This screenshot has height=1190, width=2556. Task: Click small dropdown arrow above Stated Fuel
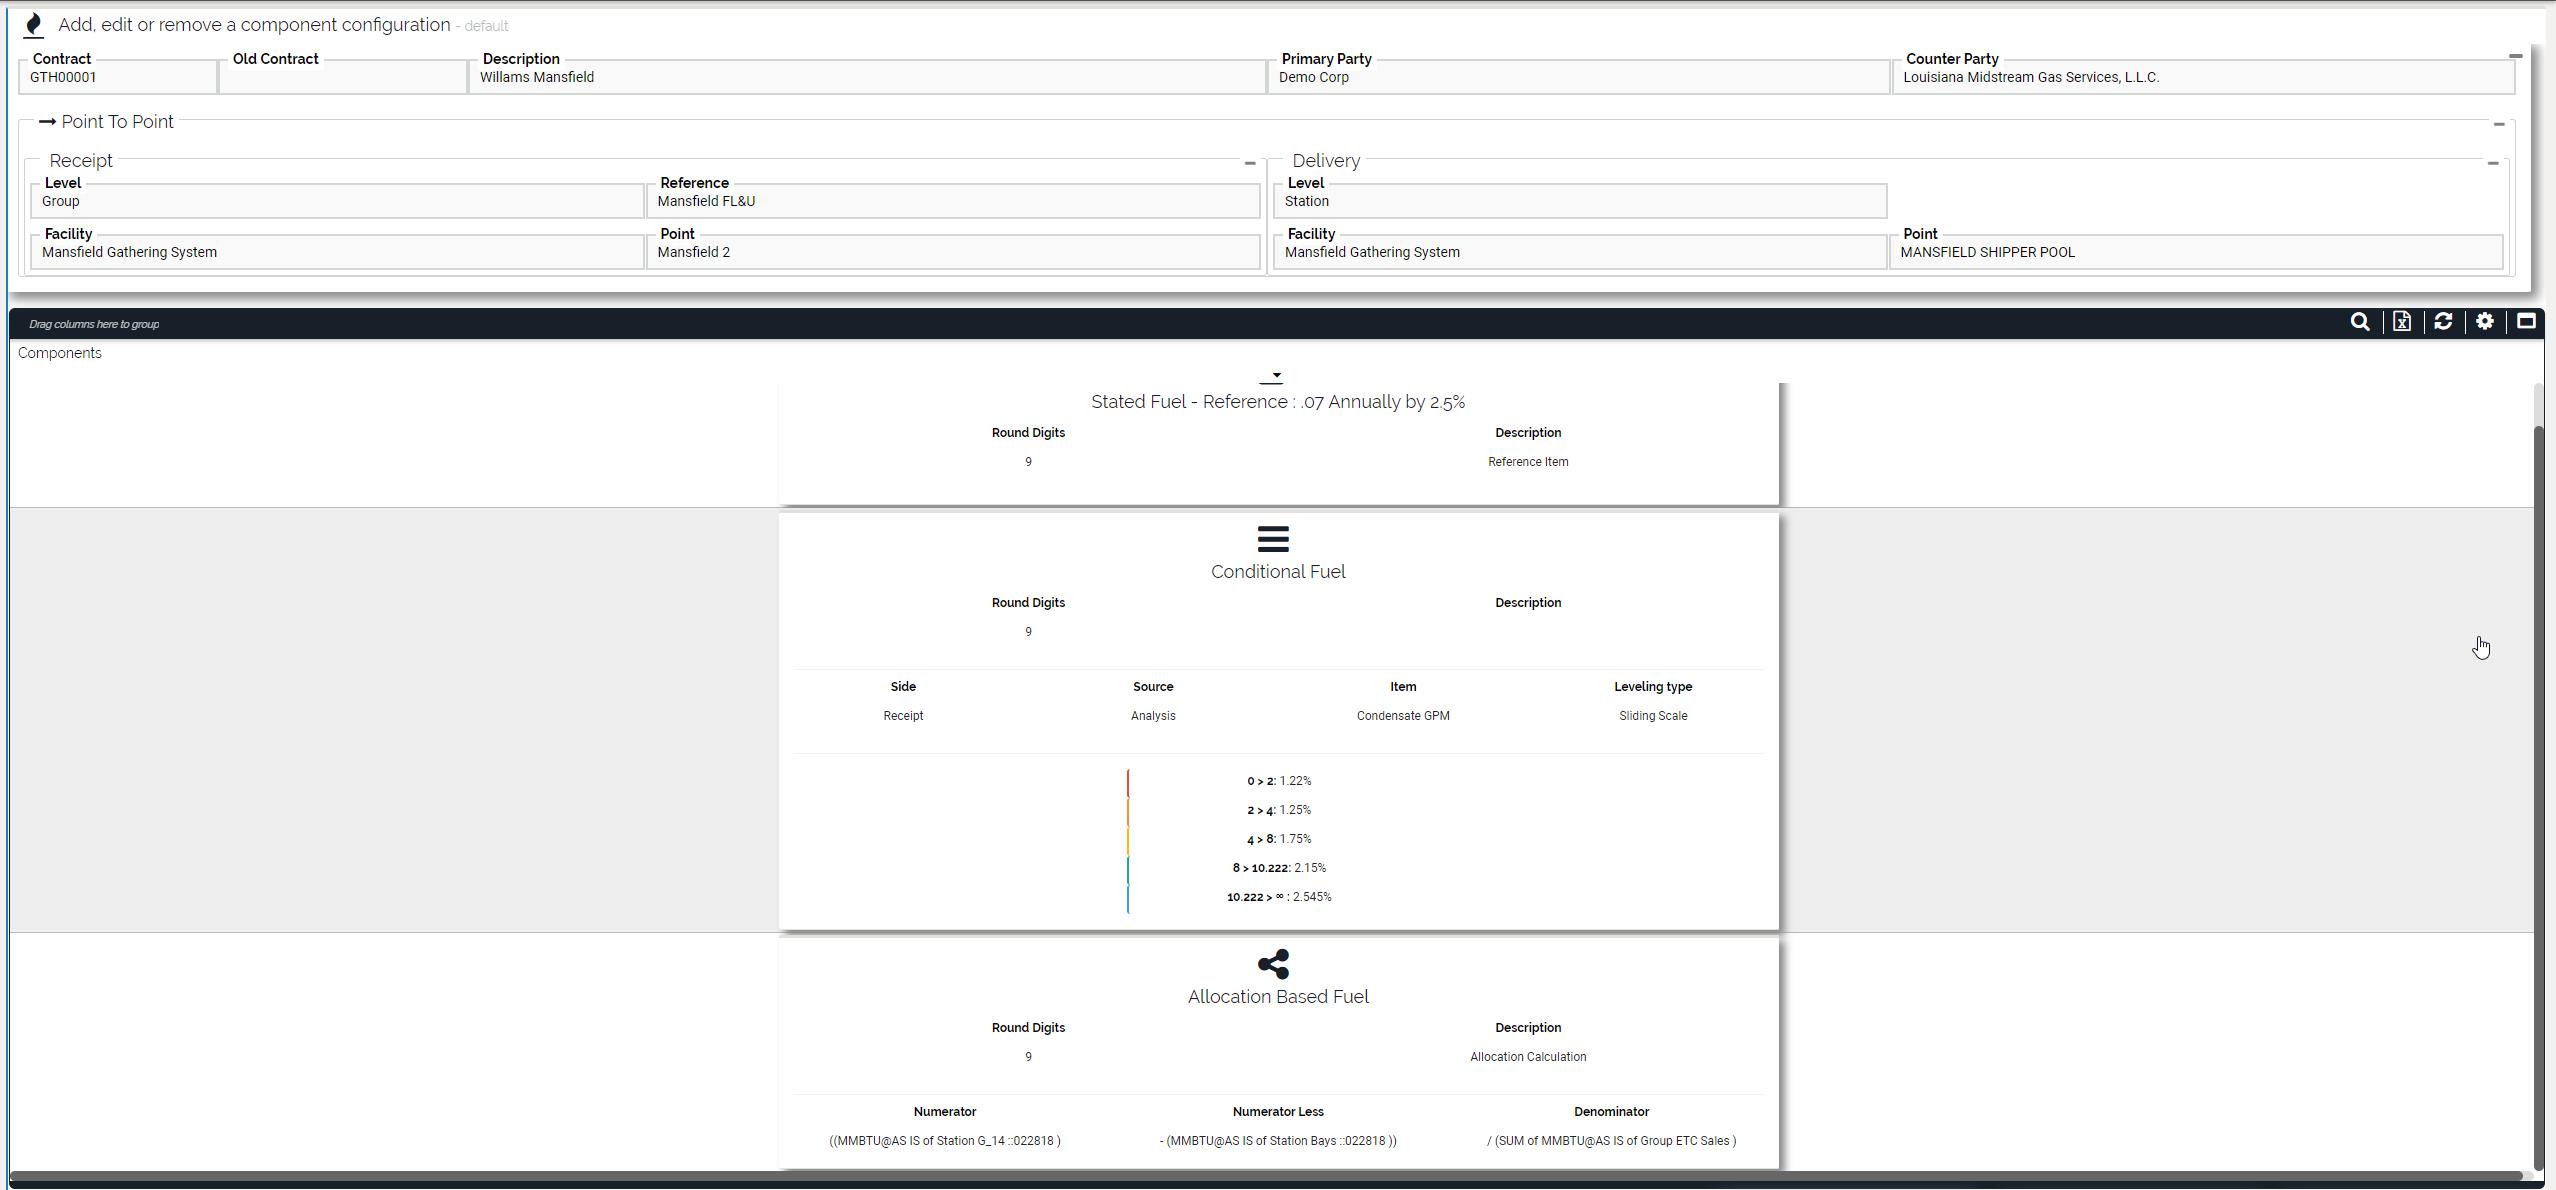click(1276, 376)
